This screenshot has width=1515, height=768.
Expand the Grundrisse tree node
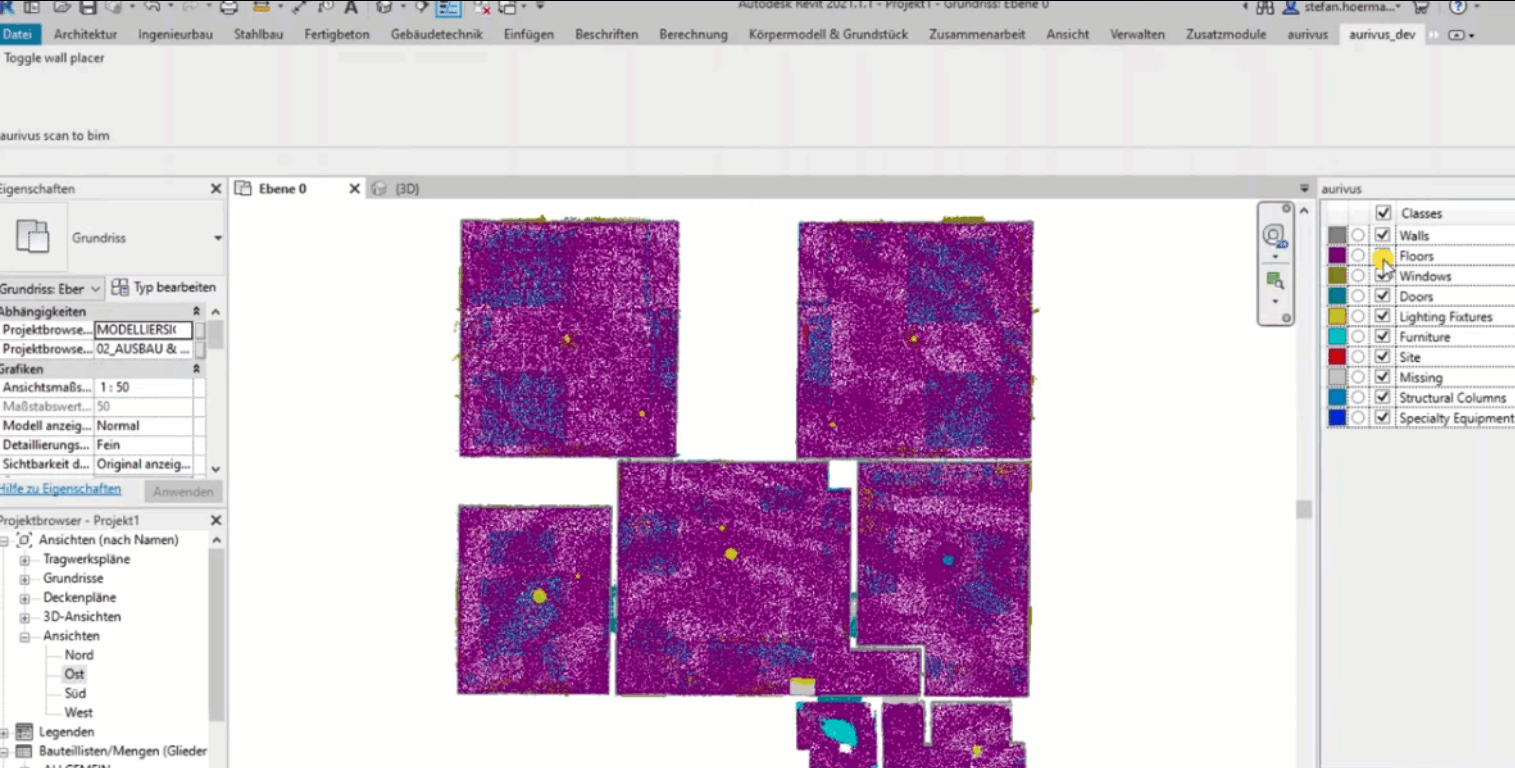[25, 579]
